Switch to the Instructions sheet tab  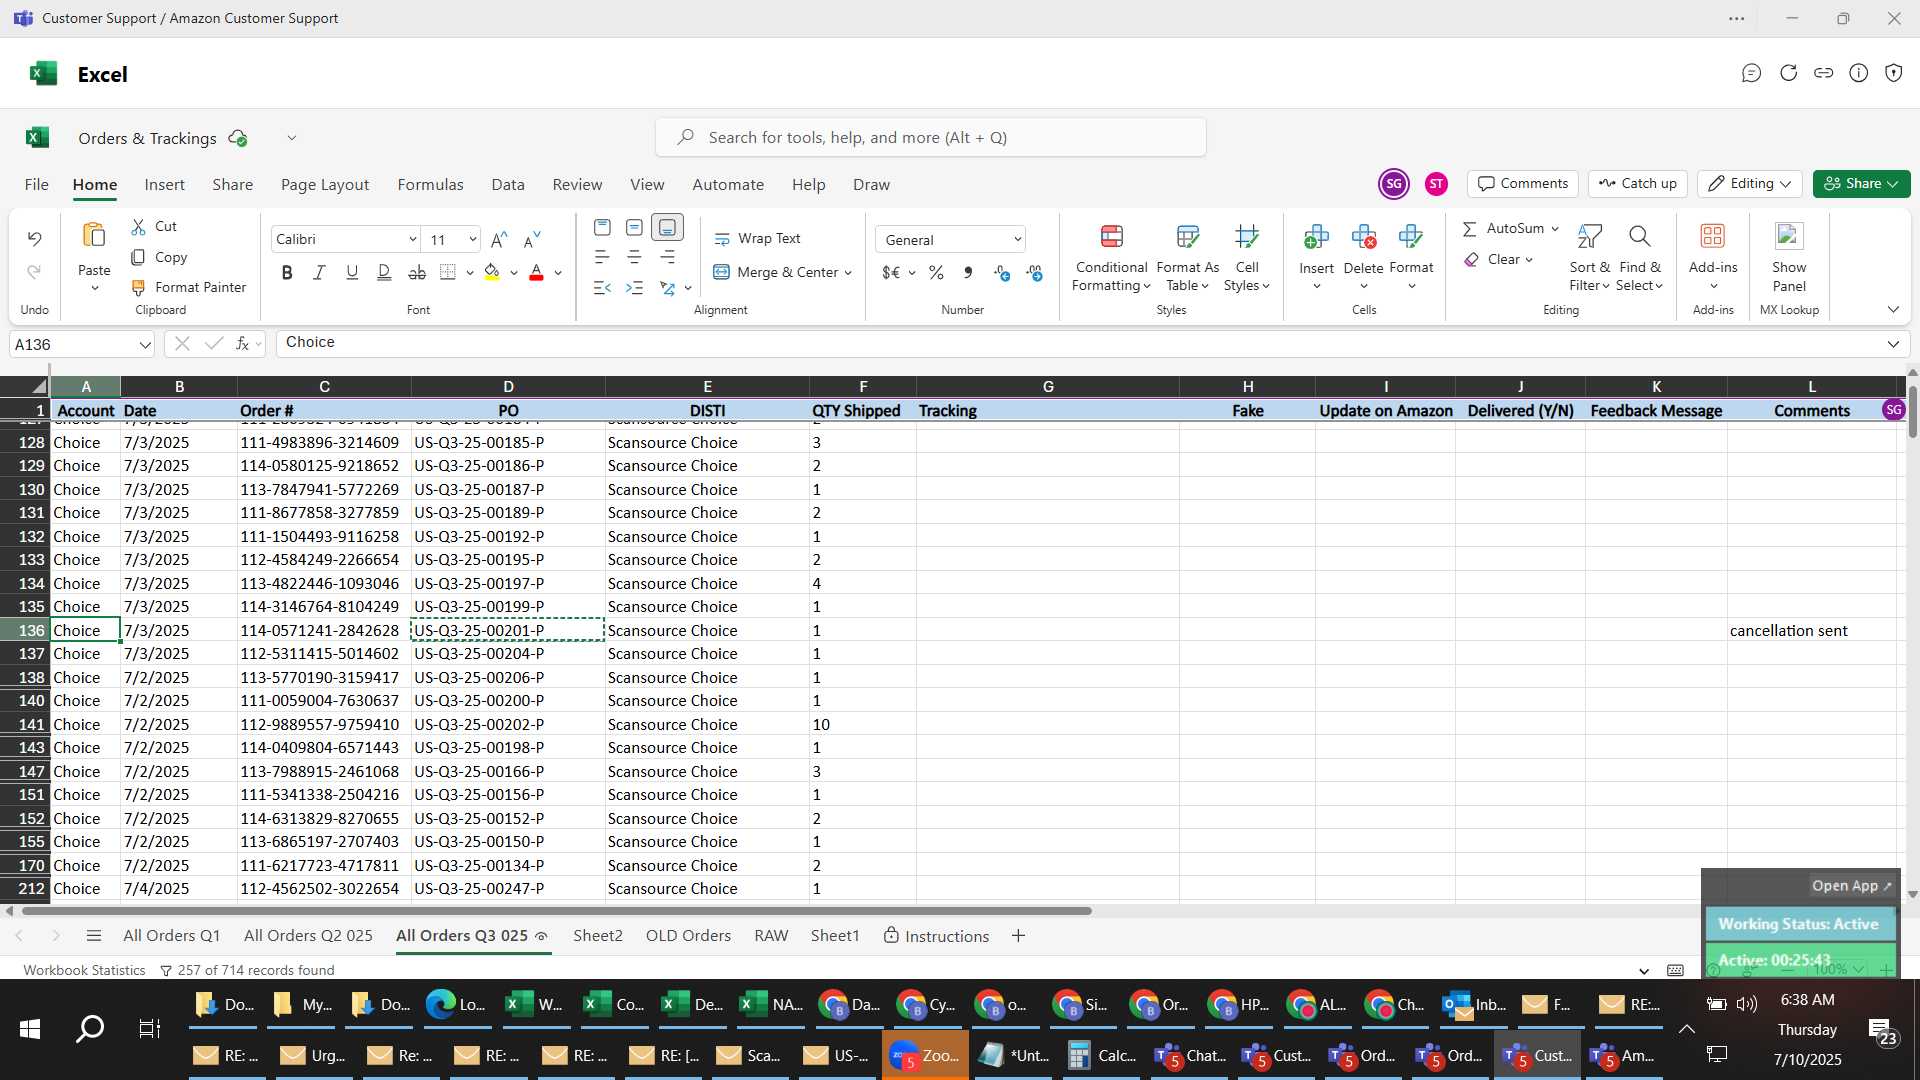[x=936, y=936]
